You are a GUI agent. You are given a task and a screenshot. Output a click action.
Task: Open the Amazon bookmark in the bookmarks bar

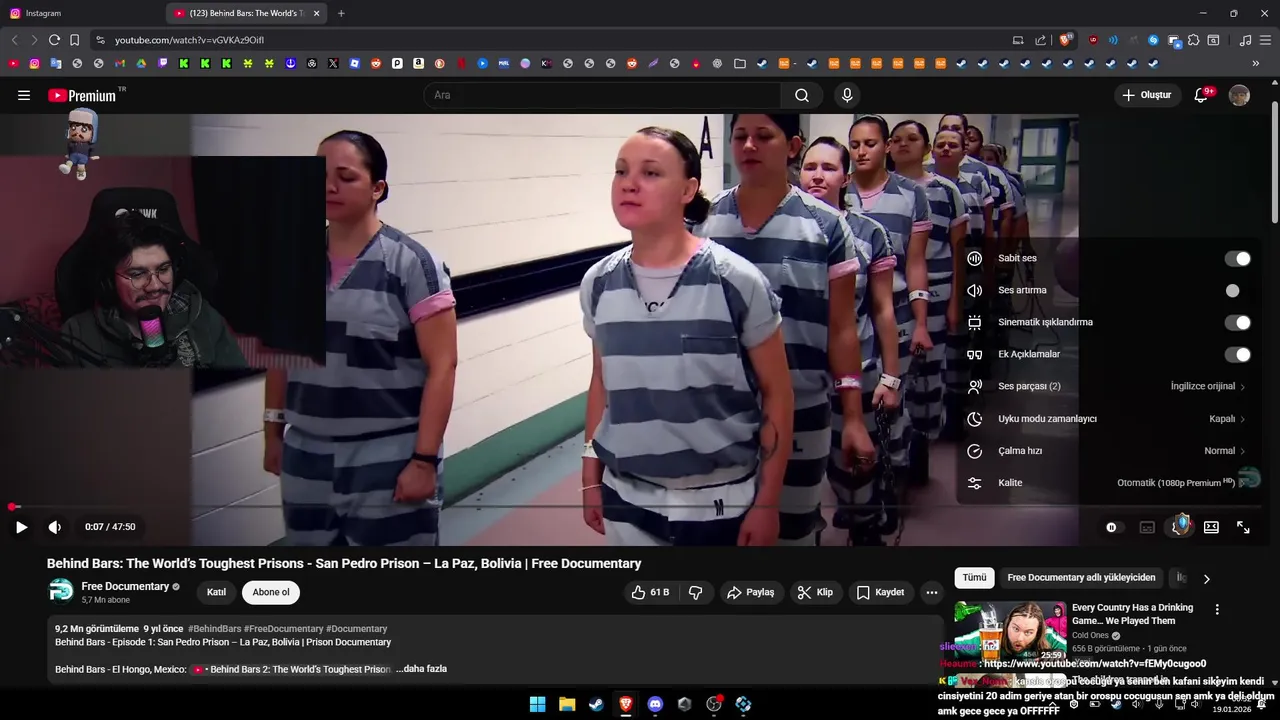tap(418, 63)
